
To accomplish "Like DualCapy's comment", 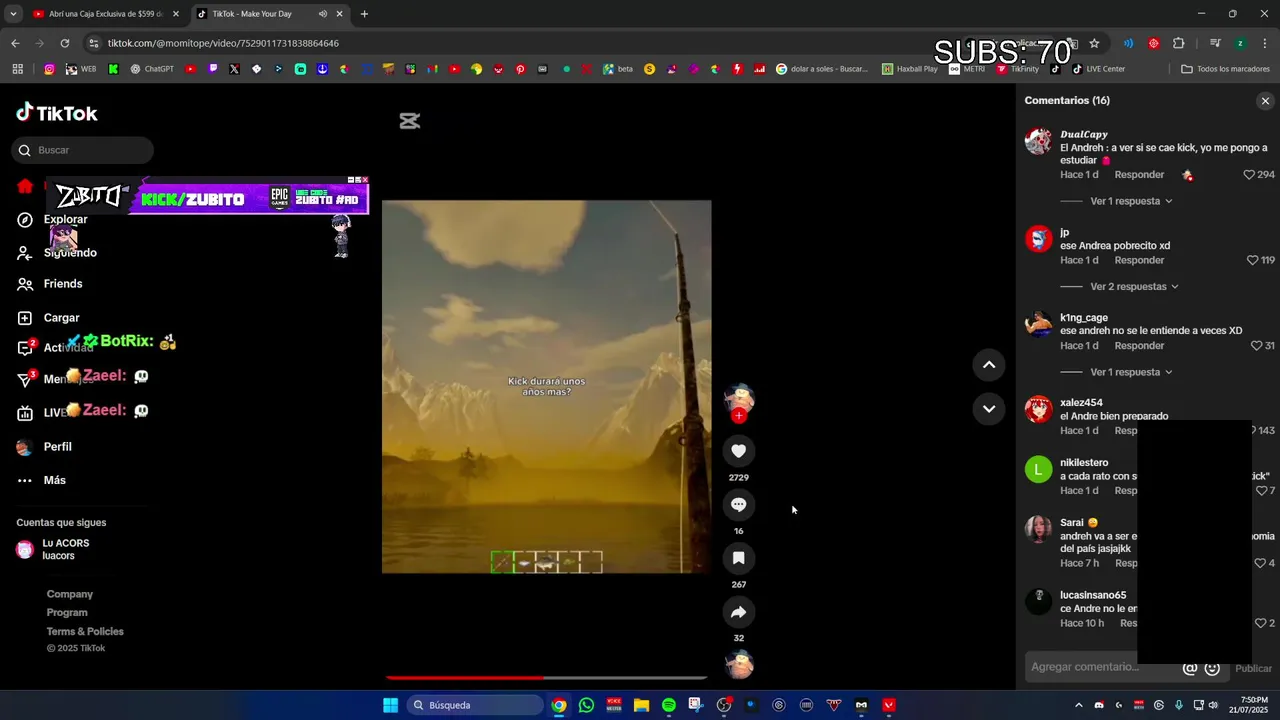I will point(1249,175).
